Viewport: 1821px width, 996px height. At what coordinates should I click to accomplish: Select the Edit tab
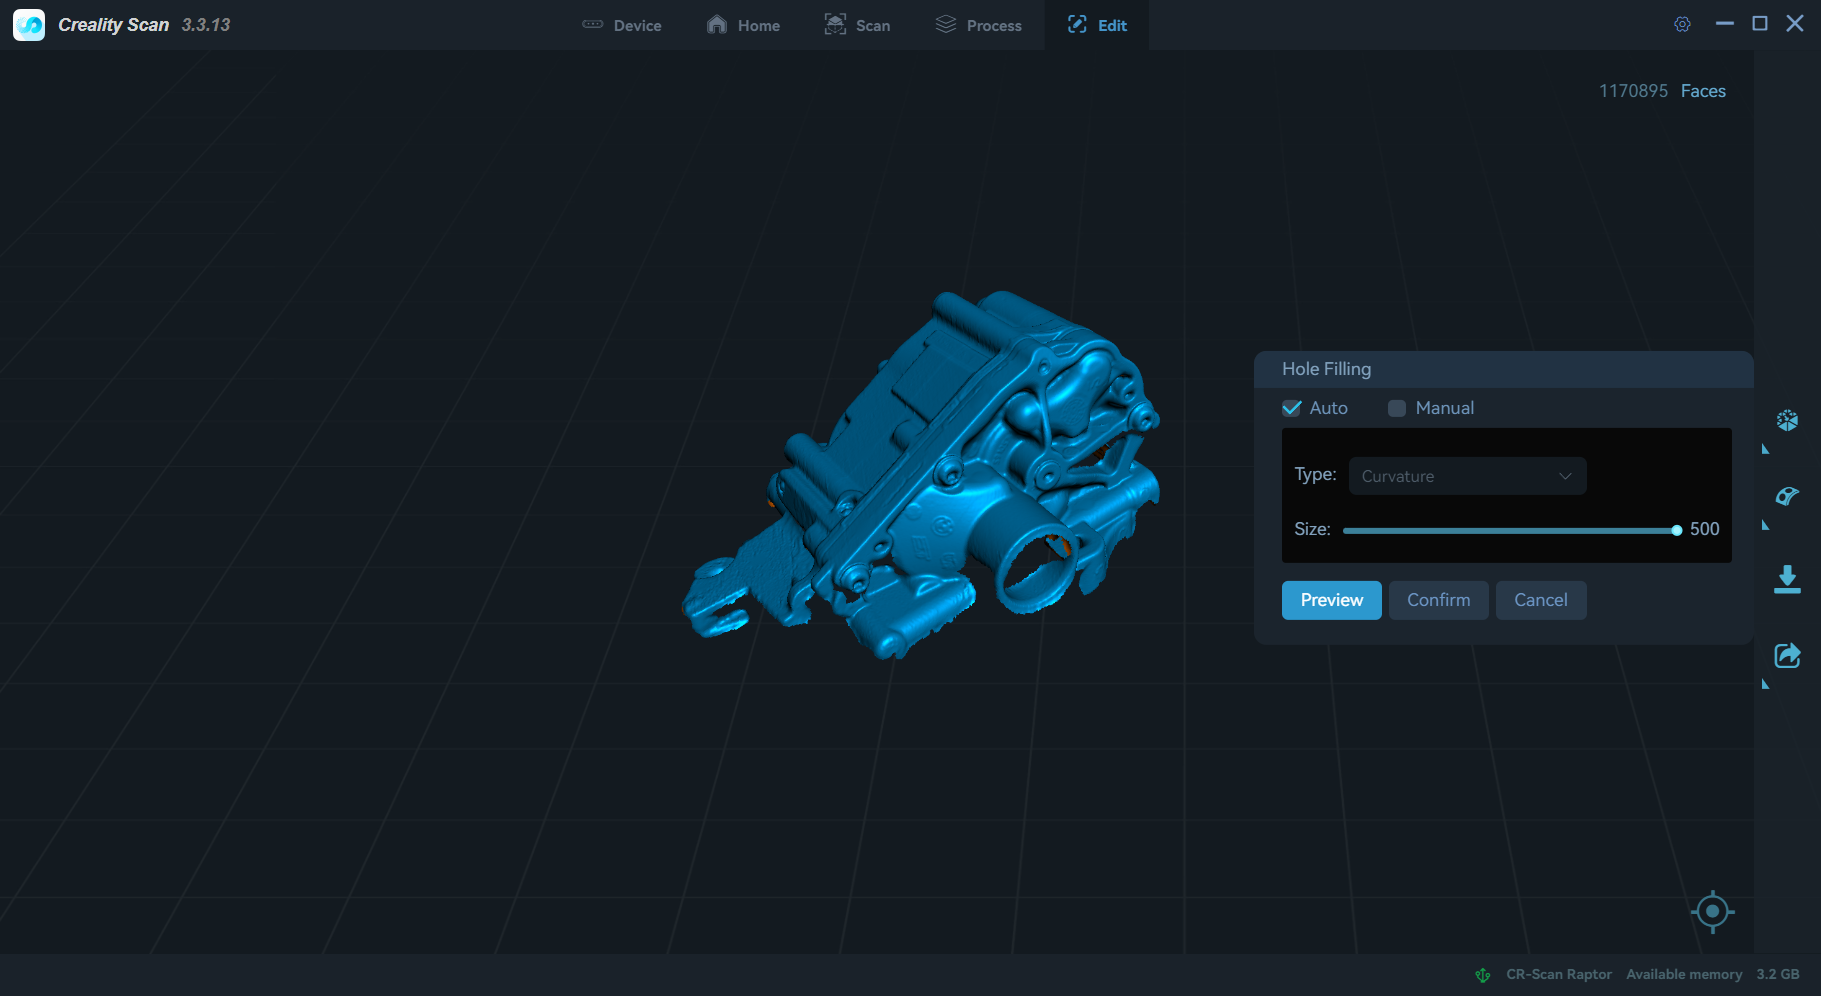(x=1097, y=25)
